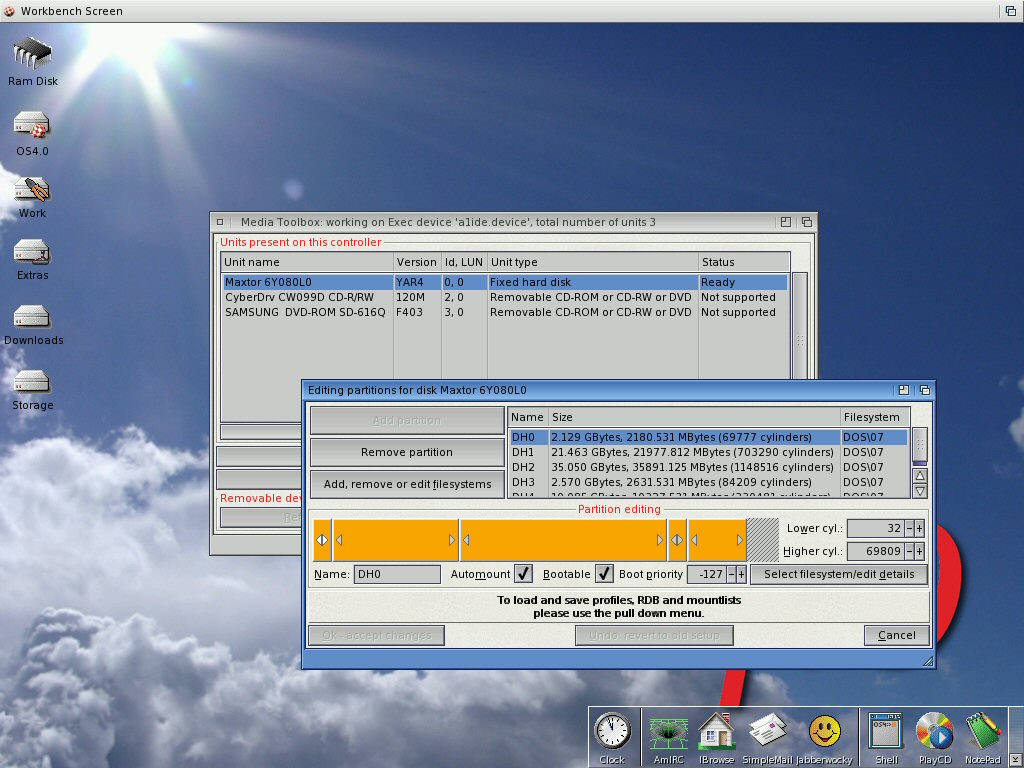Click the partition list scrollbar handle
Screen dimensions: 1024x768
point(920,445)
